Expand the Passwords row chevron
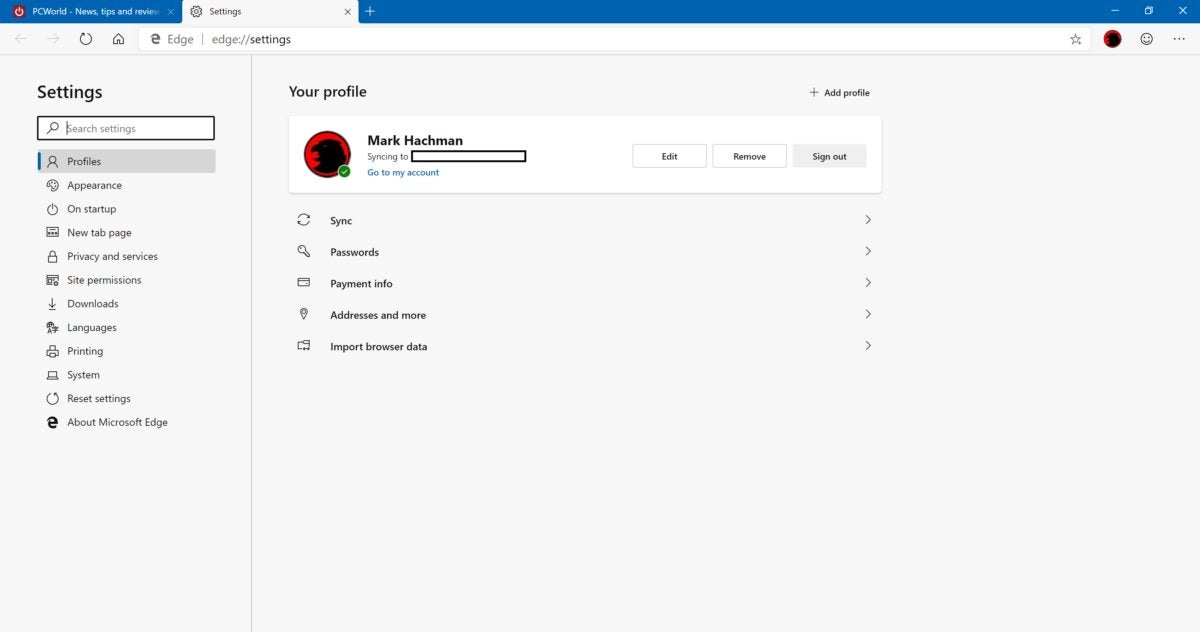Viewport: 1200px width, 632px height. tap(868, 251)
